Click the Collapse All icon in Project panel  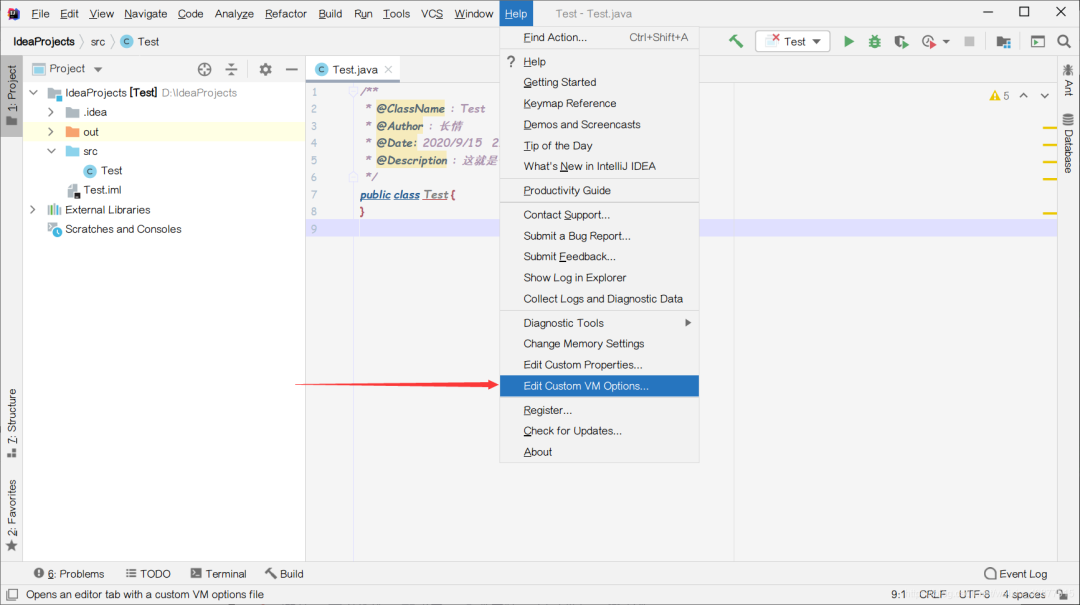(x=231, y=69)
